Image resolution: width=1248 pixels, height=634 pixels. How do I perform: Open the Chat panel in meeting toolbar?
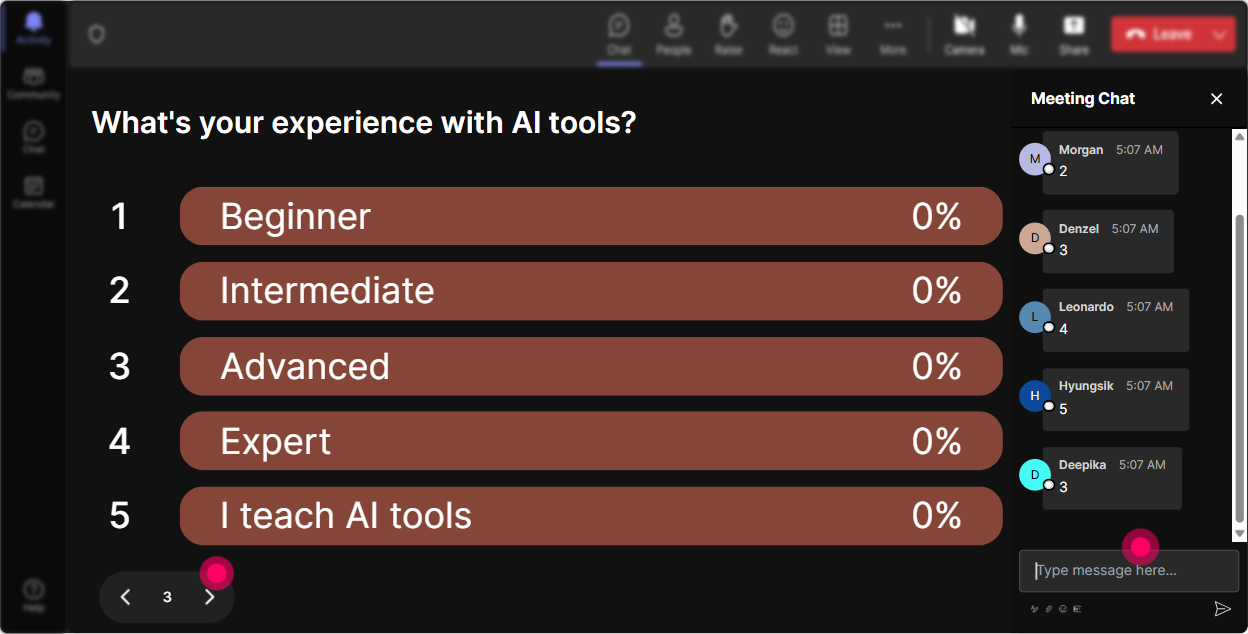619,34
